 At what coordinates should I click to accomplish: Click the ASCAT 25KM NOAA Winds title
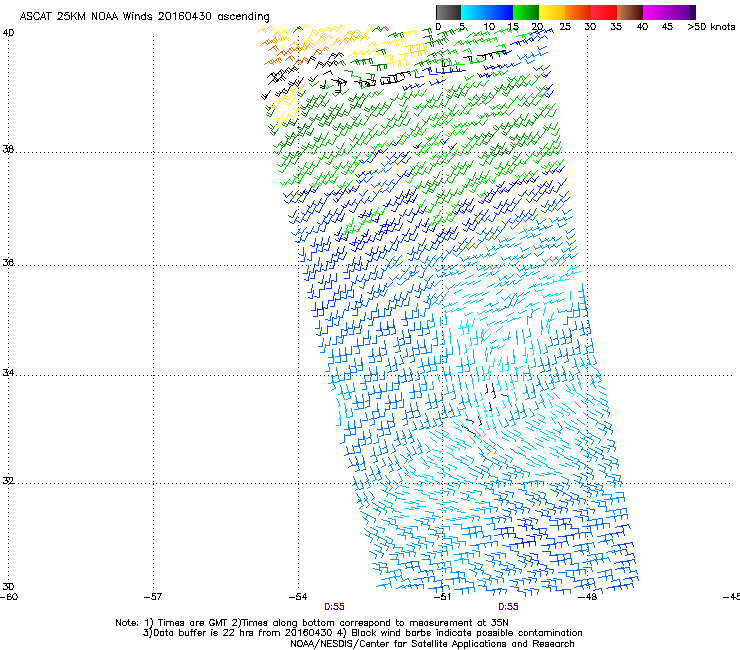coord(144,17)
